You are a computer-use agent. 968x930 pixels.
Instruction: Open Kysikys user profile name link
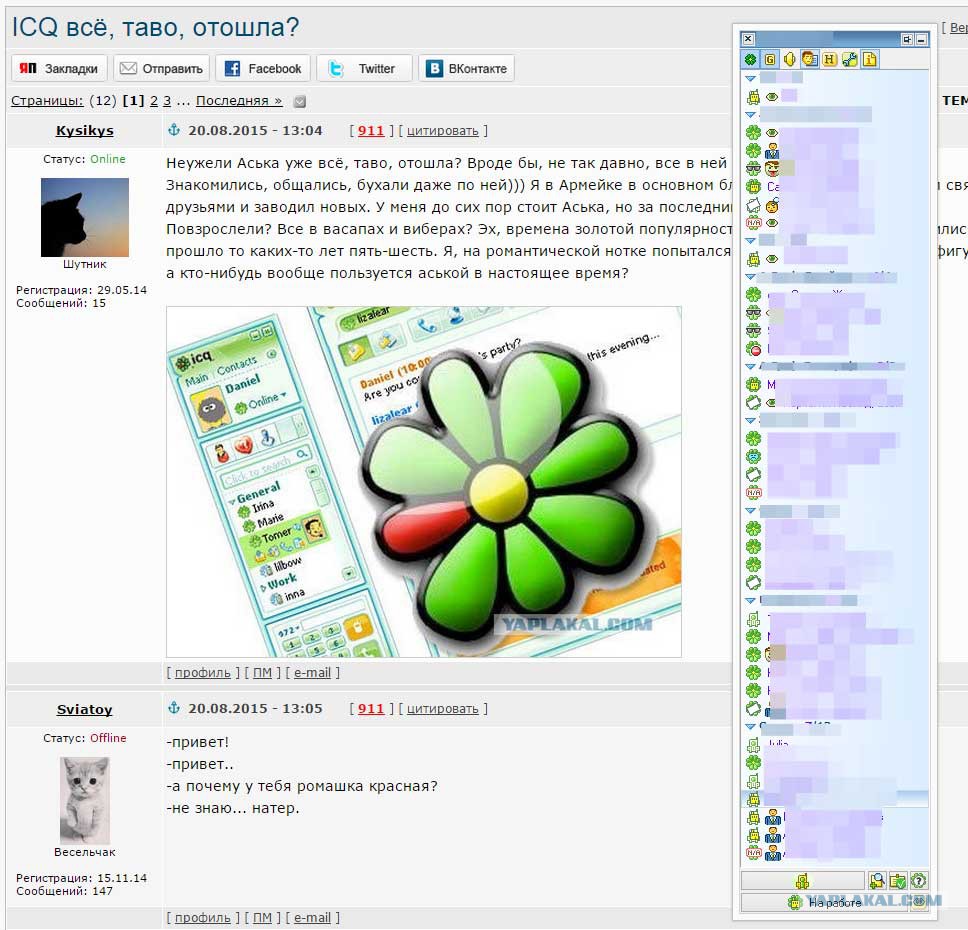(x=85, y=130)
